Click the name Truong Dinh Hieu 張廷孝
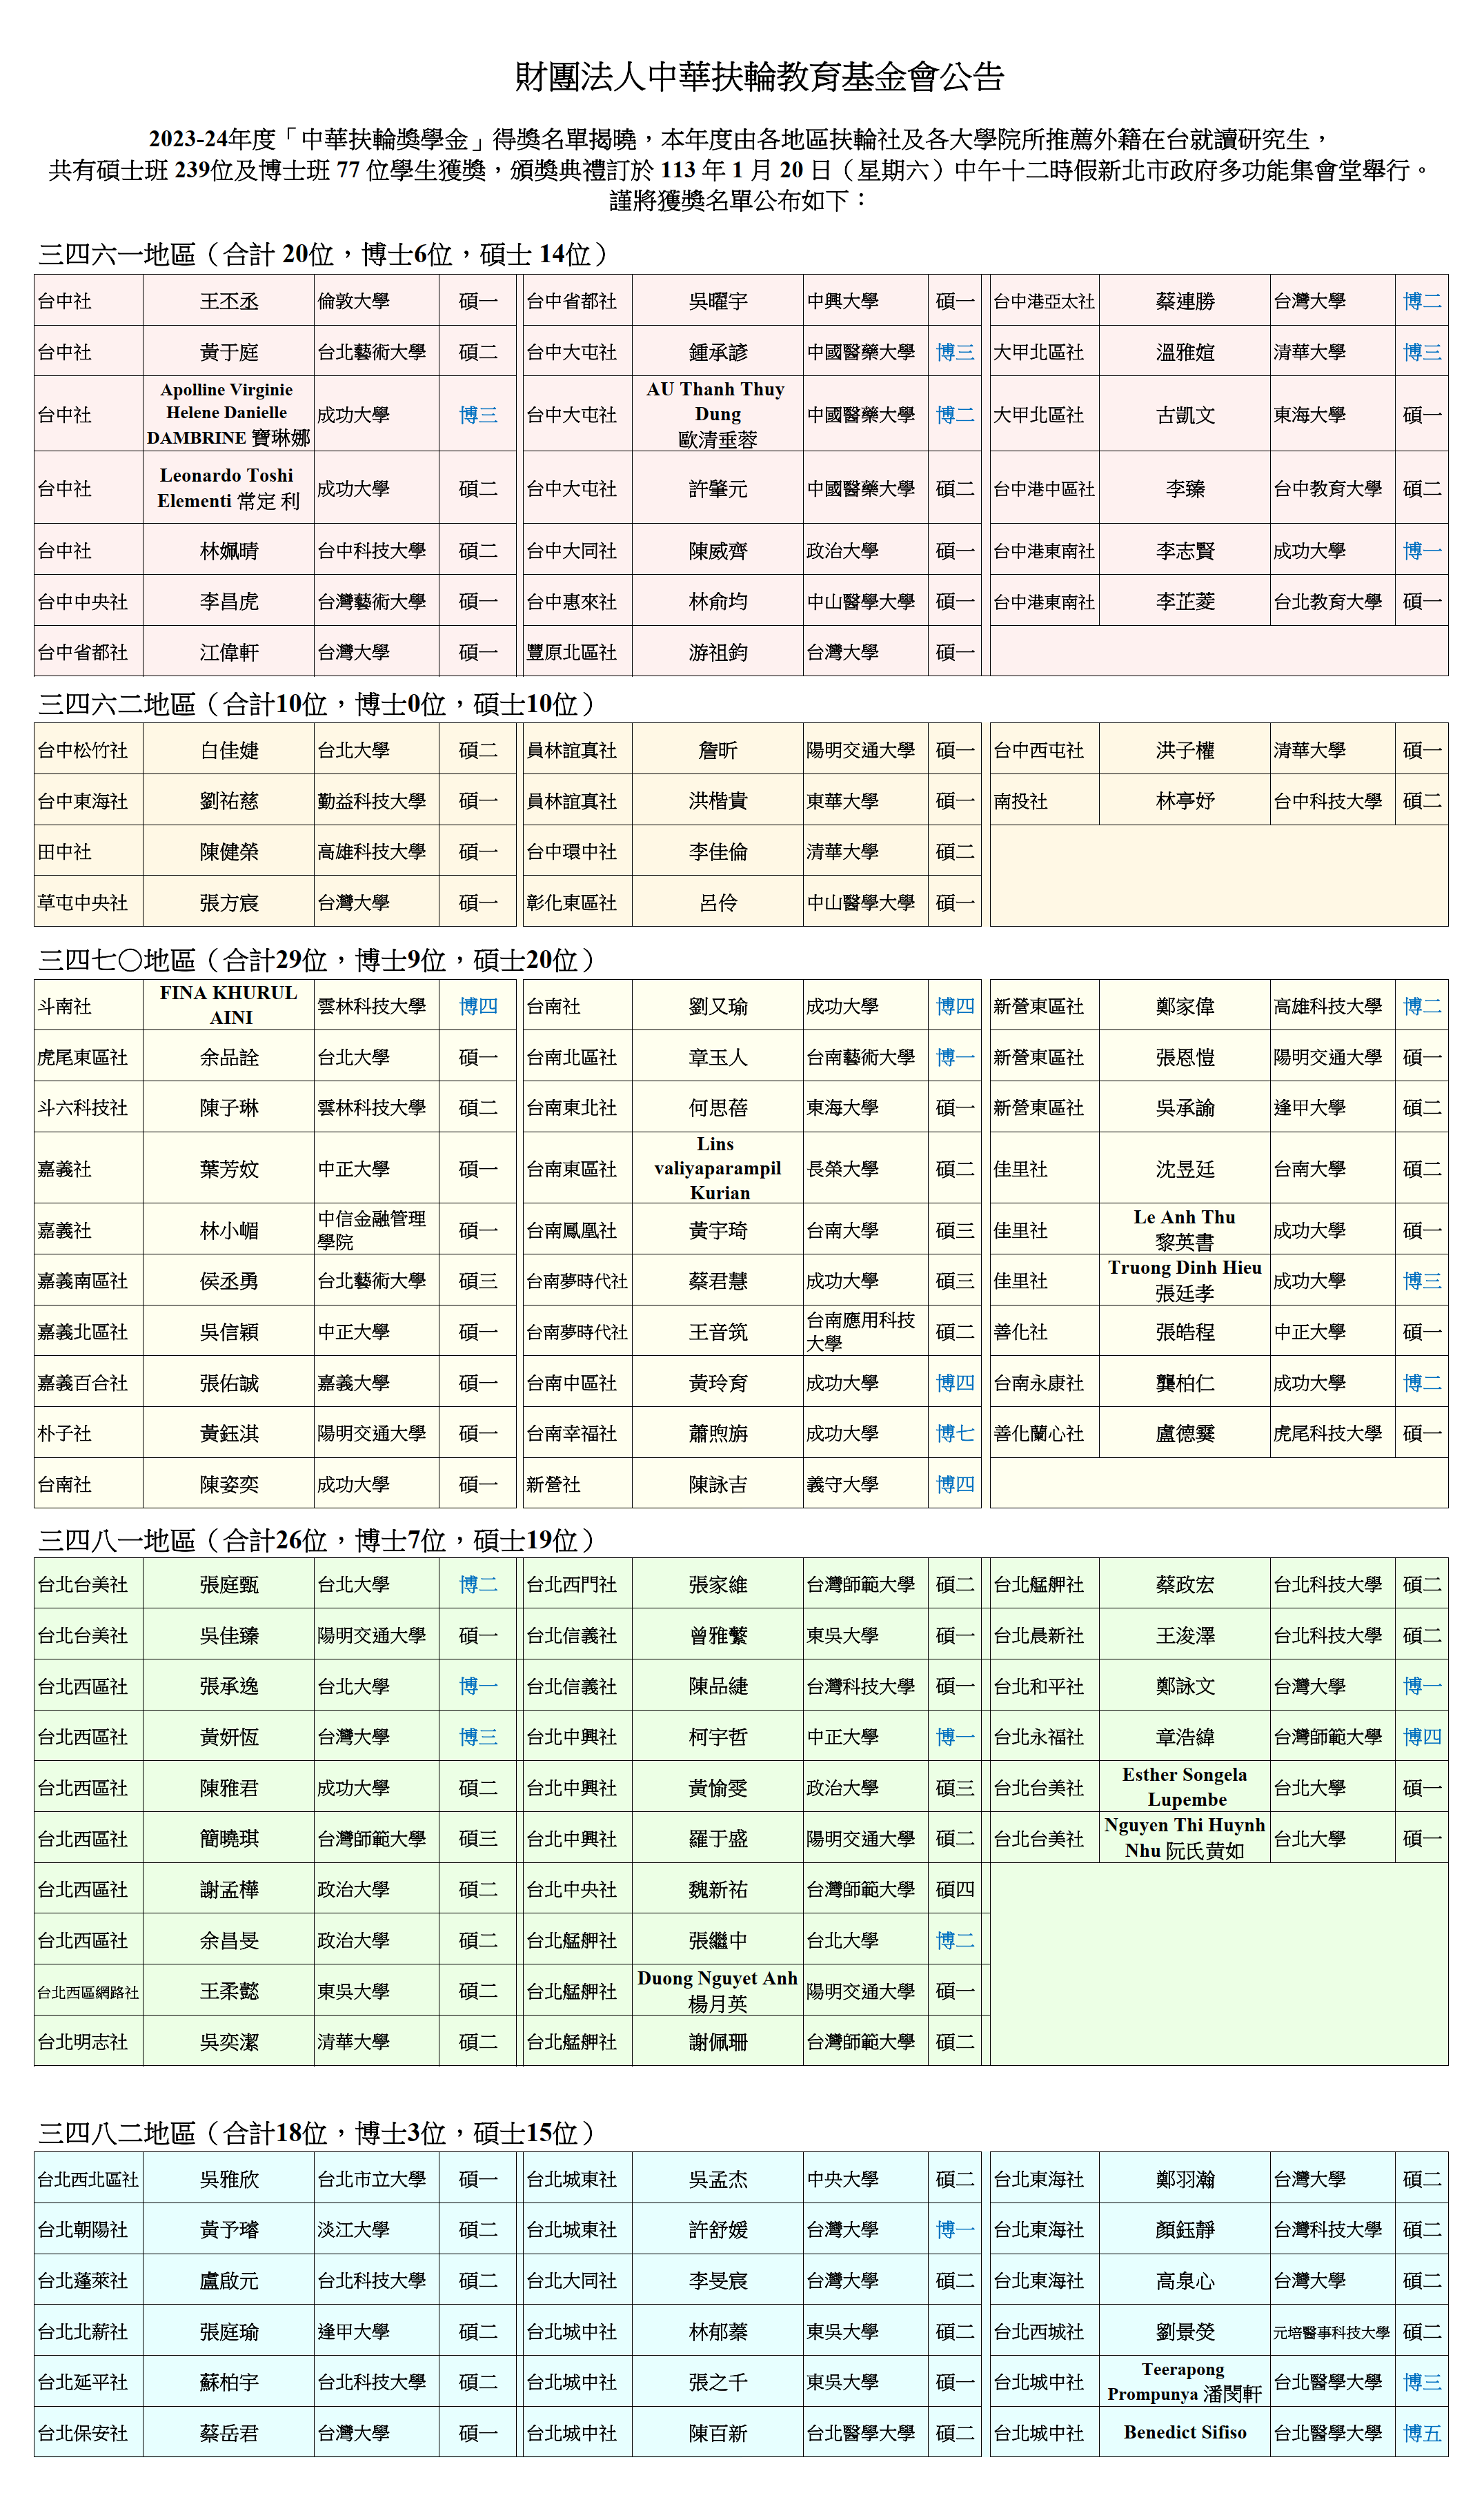Screen dimensions: 1484x2493 click(1185, 1281)
